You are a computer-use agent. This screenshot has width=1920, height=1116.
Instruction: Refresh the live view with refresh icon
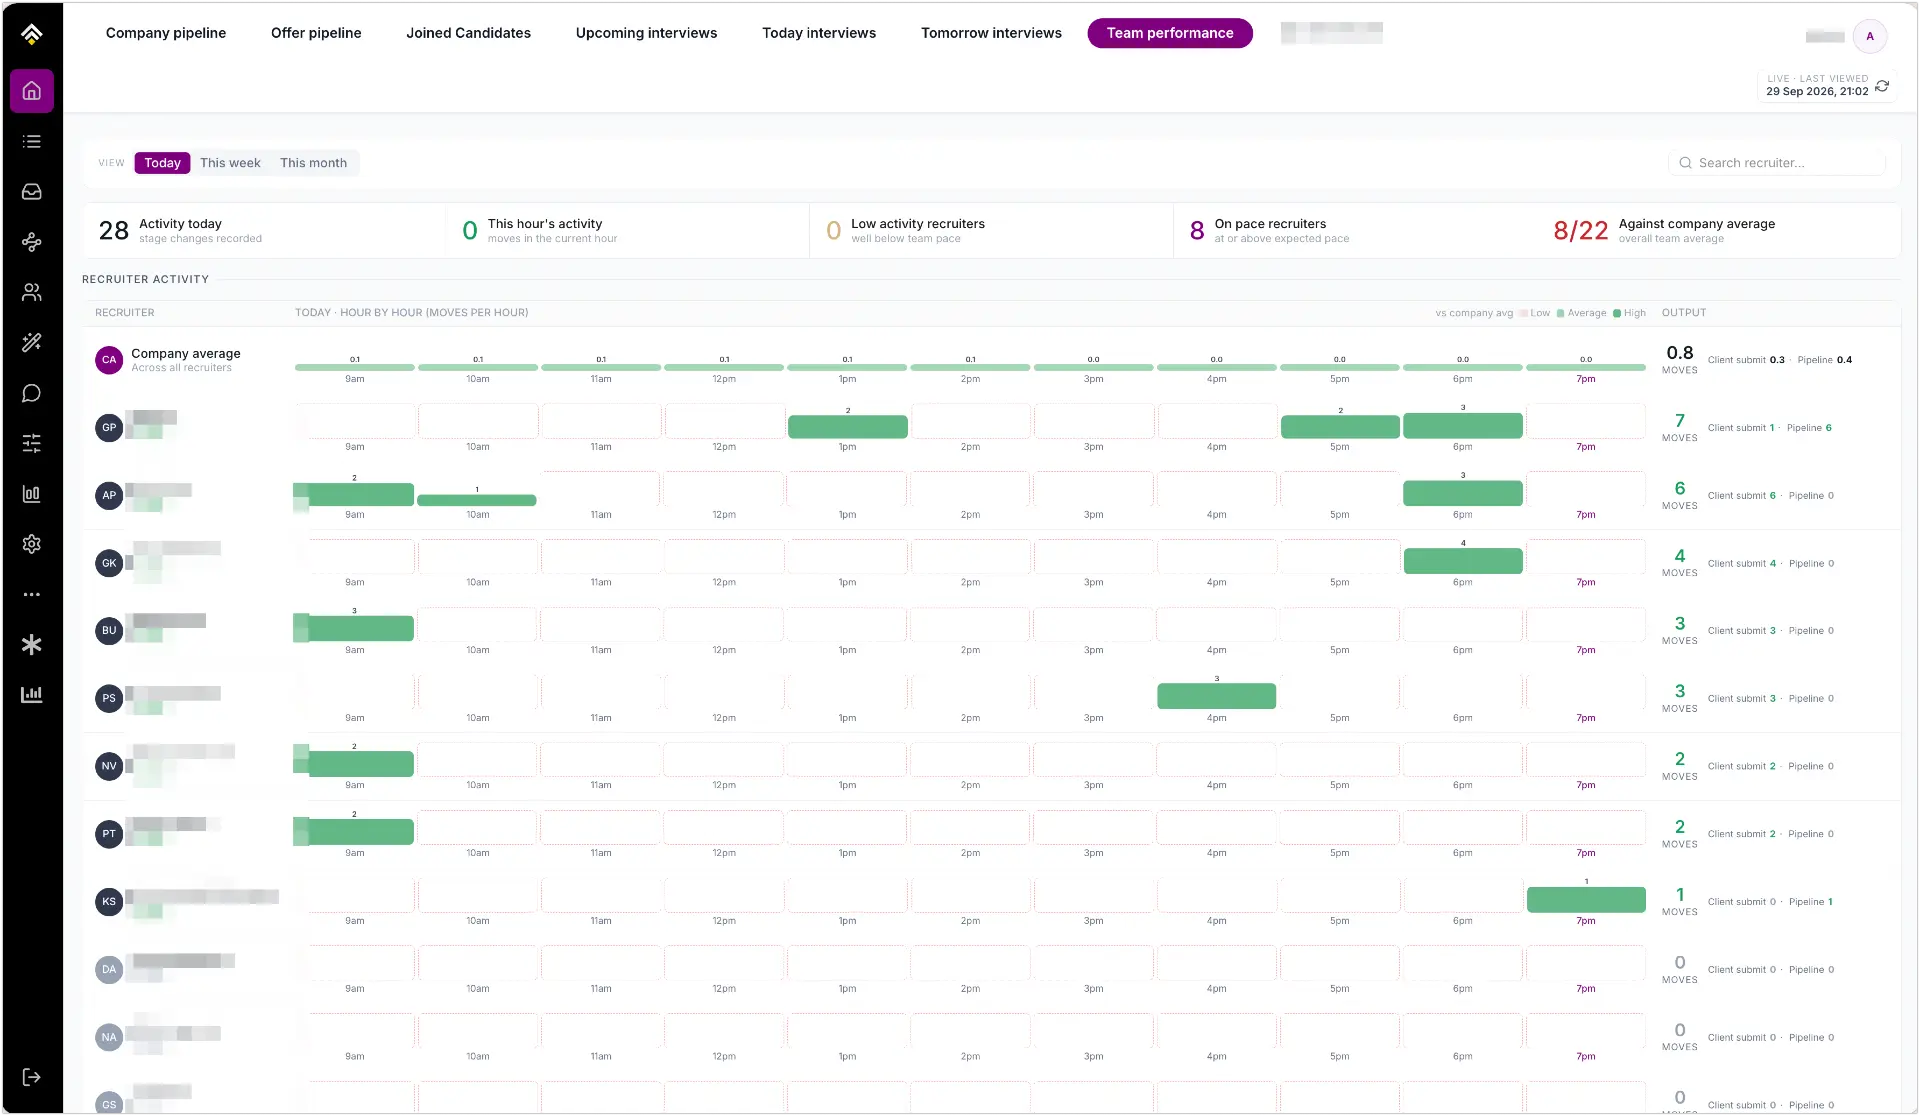(x=1882, y=86)
